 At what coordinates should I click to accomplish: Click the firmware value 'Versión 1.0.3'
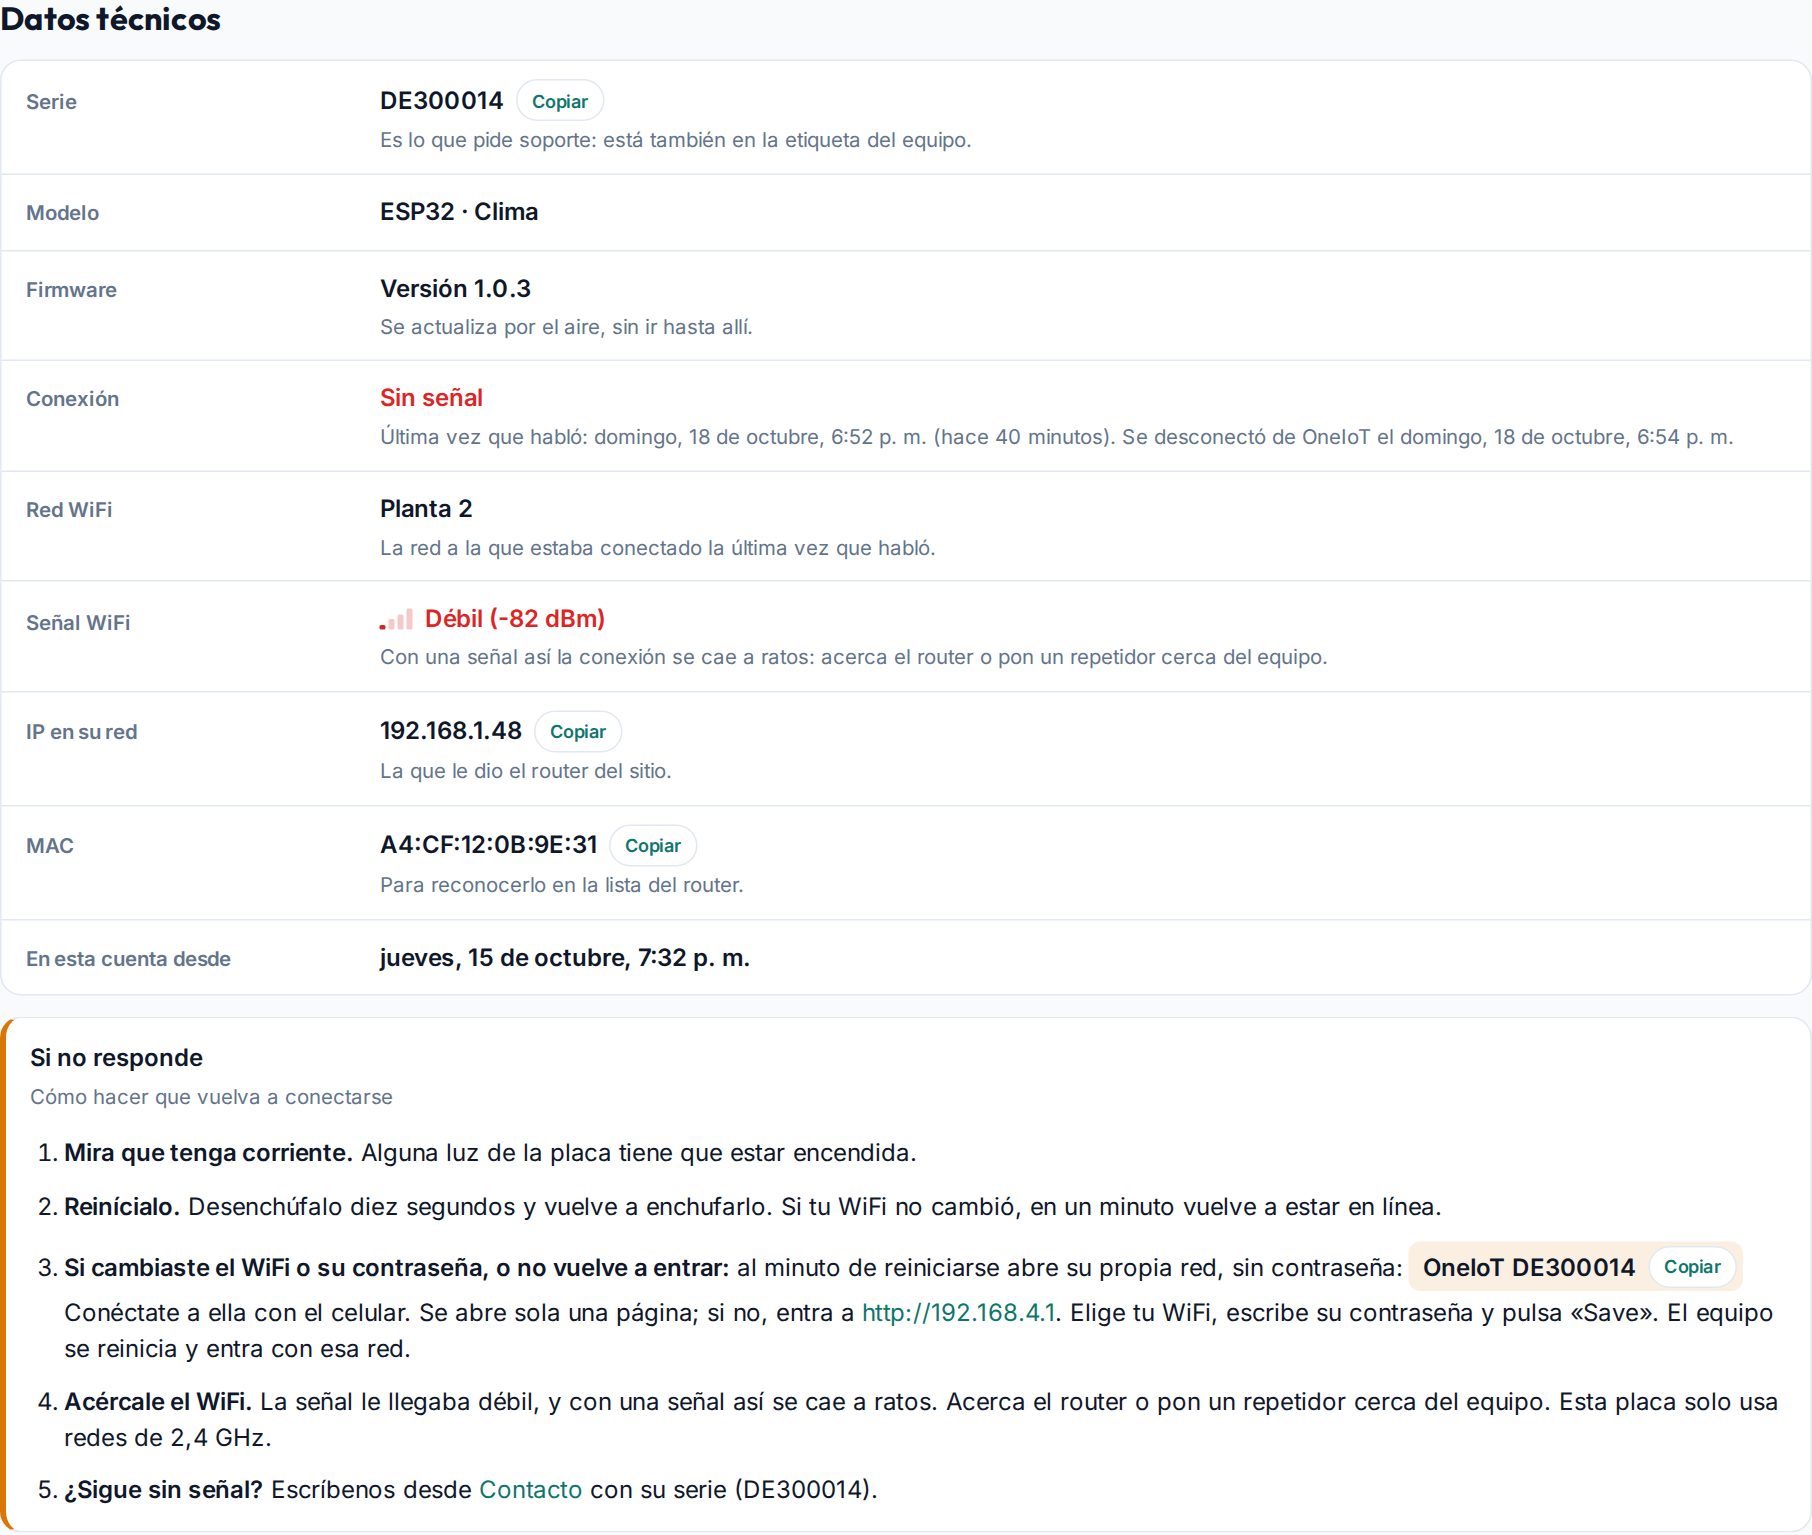point(455,289)
